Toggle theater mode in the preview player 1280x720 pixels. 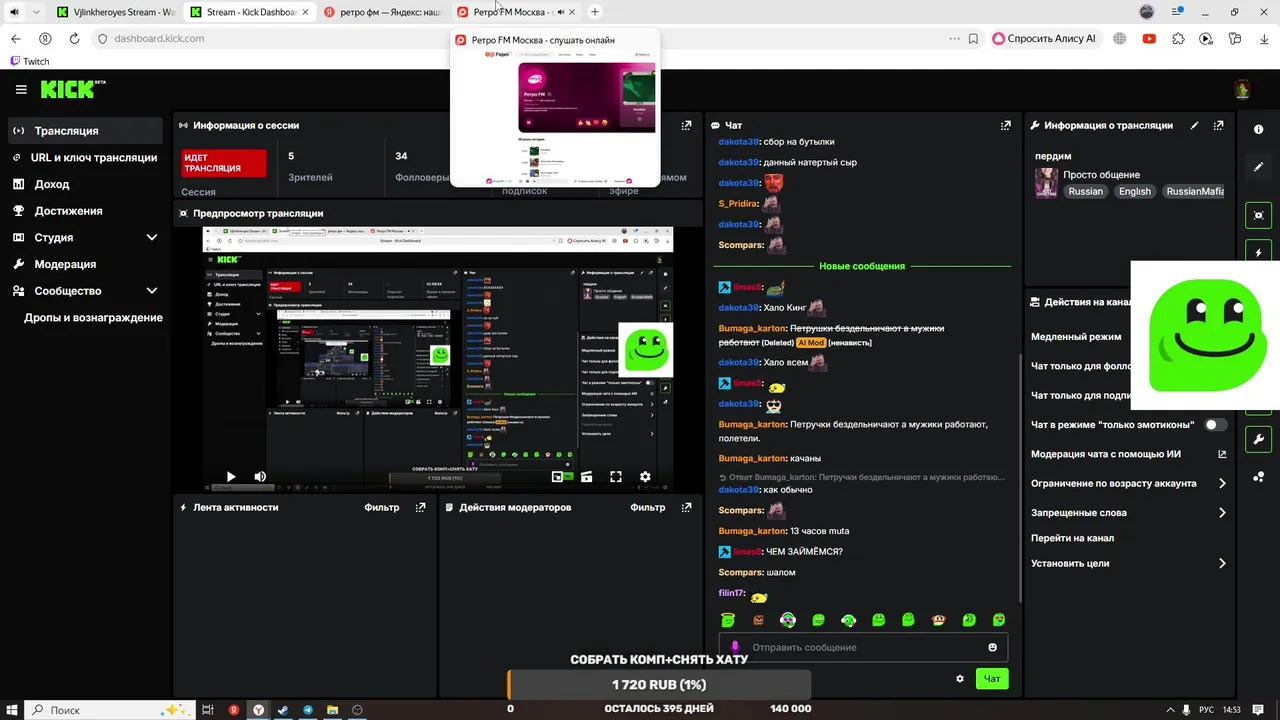[587, 477]
